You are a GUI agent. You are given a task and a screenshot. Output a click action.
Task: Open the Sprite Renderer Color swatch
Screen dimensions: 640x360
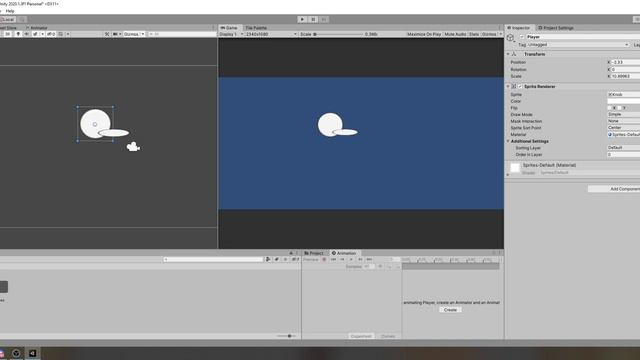coord(624,101)
